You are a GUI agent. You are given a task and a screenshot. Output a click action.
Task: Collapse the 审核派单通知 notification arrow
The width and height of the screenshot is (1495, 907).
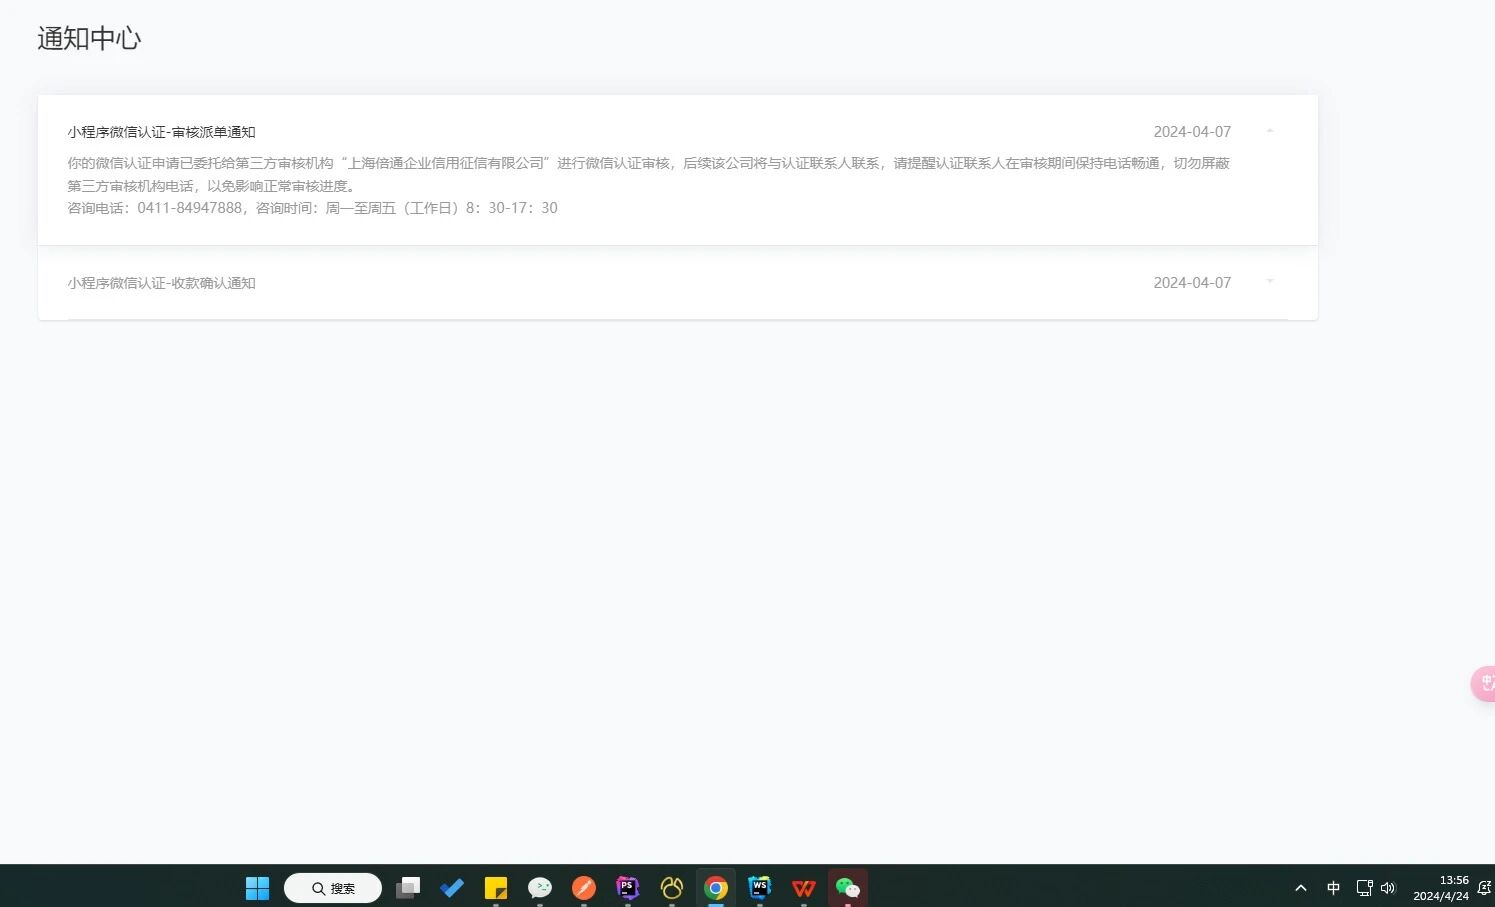click(x=1270, y=131)
